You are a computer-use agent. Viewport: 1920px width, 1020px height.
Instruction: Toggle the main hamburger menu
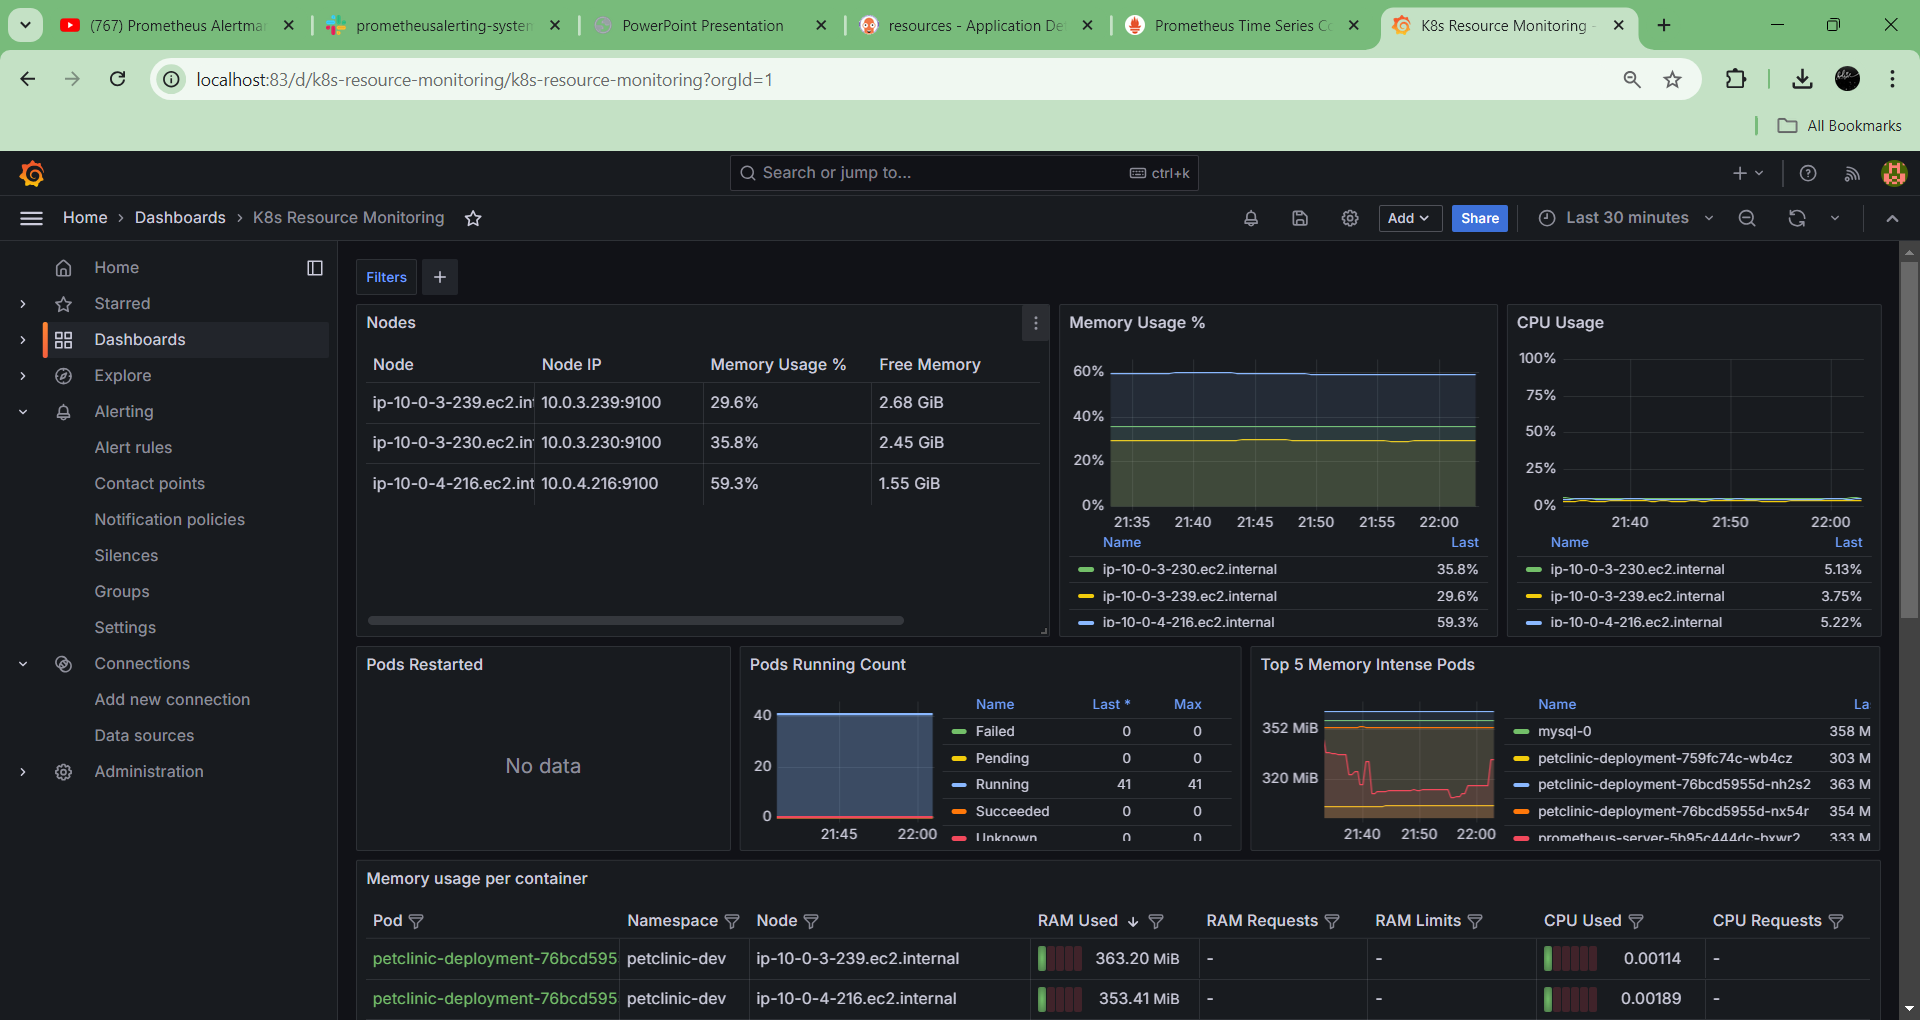click(x=31, y=218)
